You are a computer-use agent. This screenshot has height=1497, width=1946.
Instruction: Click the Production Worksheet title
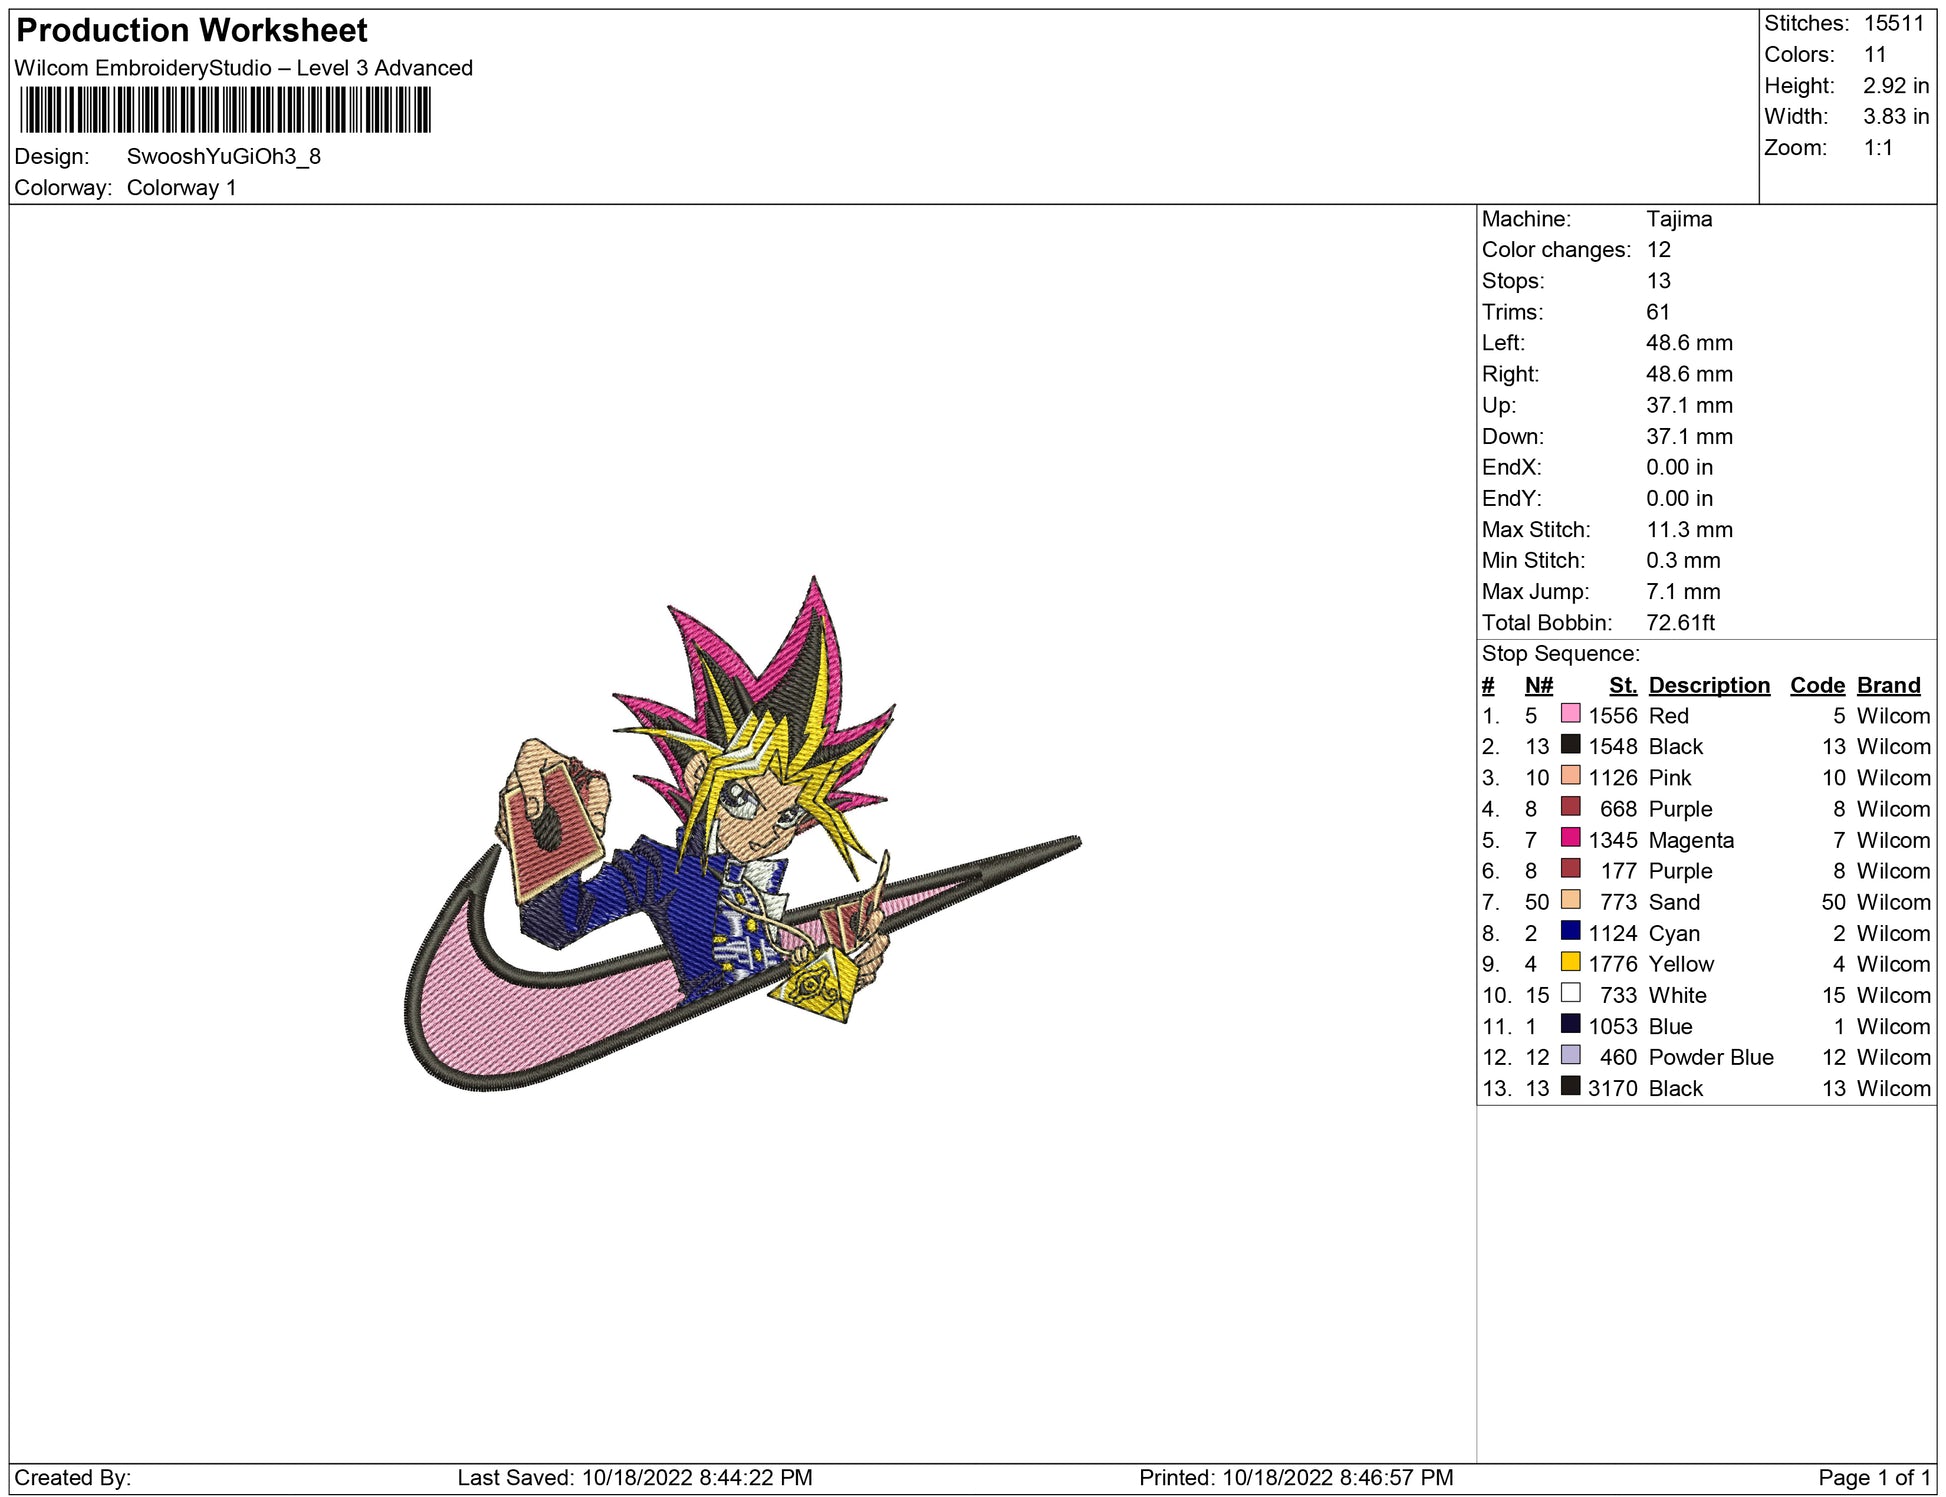tap(192, 31)
